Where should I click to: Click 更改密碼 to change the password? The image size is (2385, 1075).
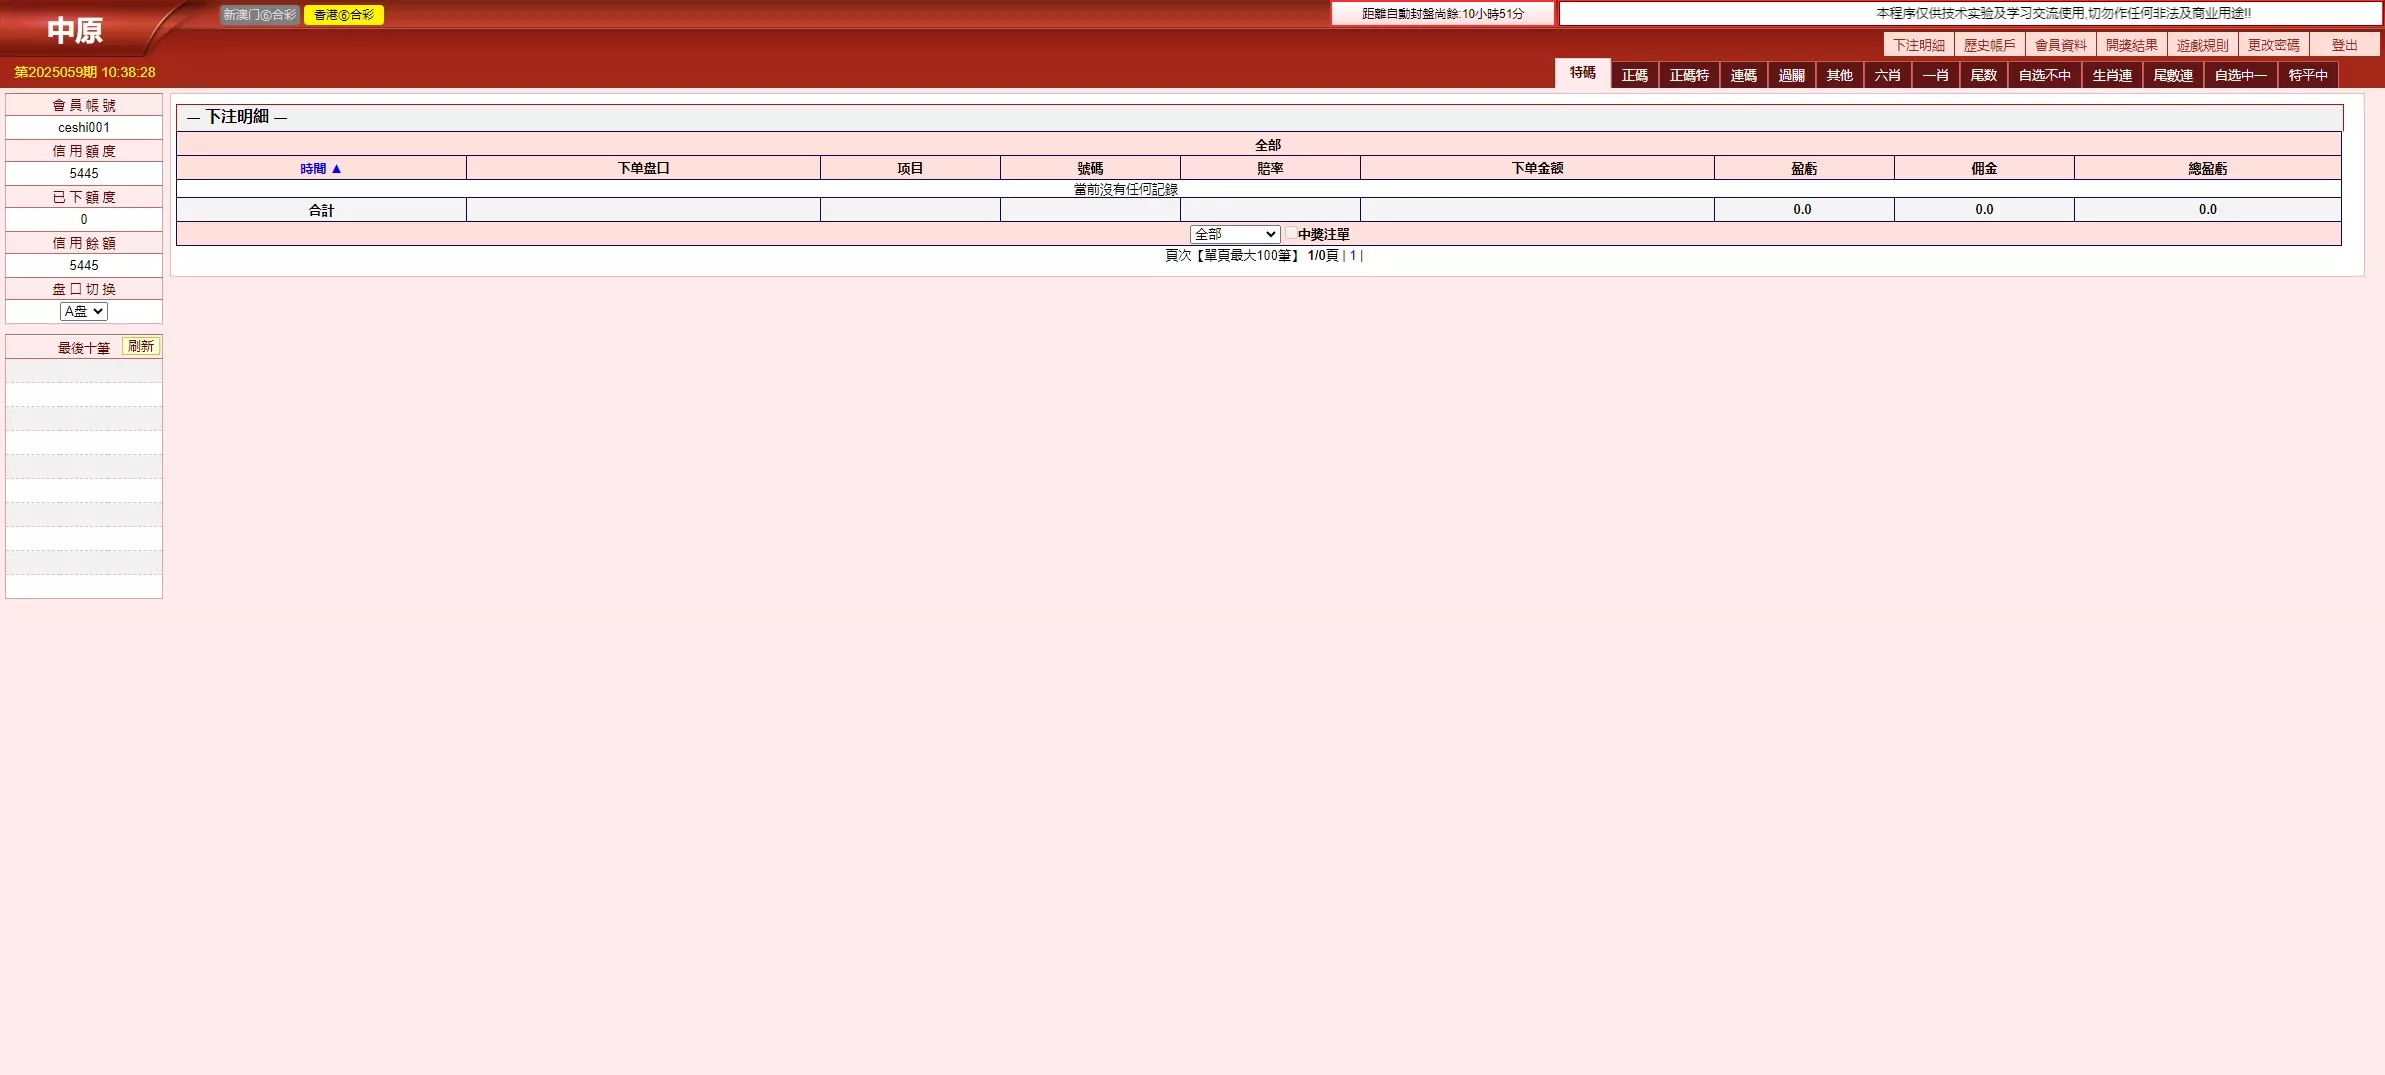2273,45
